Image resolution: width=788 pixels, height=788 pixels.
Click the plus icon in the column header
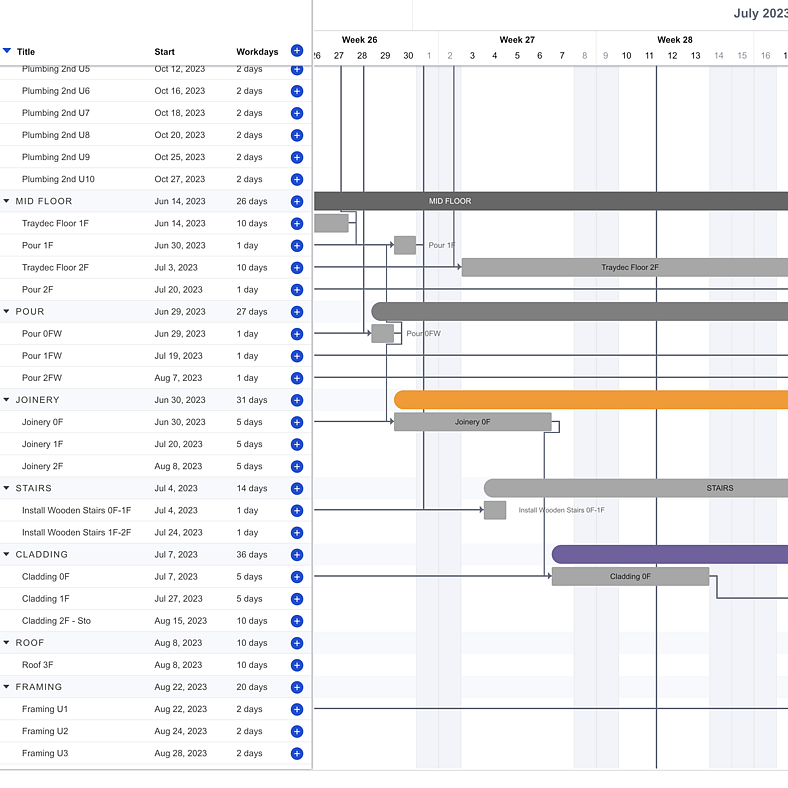click(297, 51)
